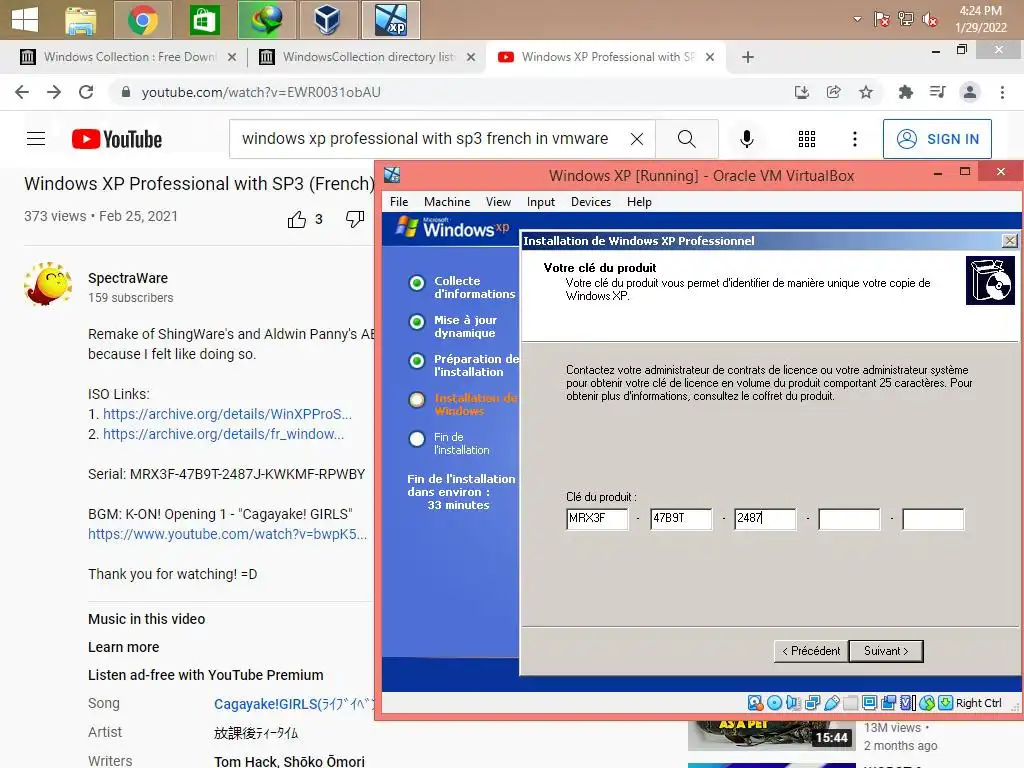The image size is (1024, 768).
Task: Click the VirtualBox USB devices status icon
Action: point(831,703)
